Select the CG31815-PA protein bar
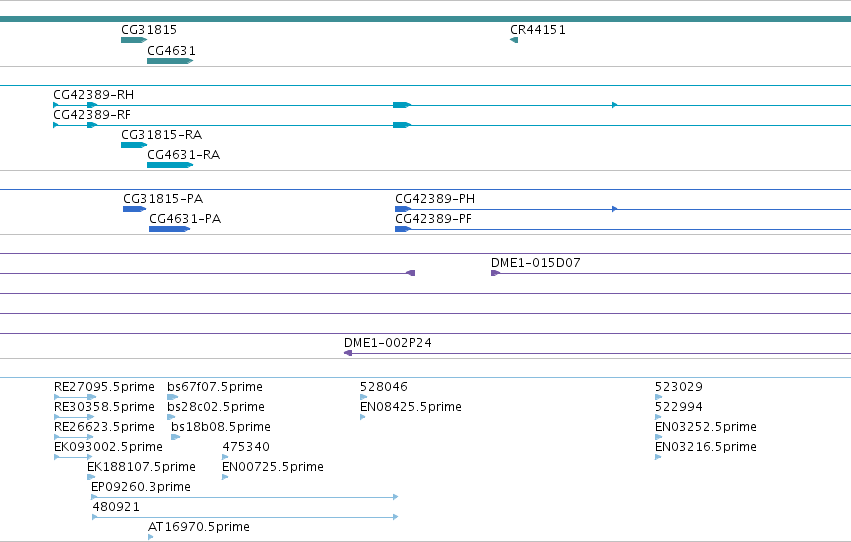The height and width of the screenshot is (542, 851). click(135, 209)
